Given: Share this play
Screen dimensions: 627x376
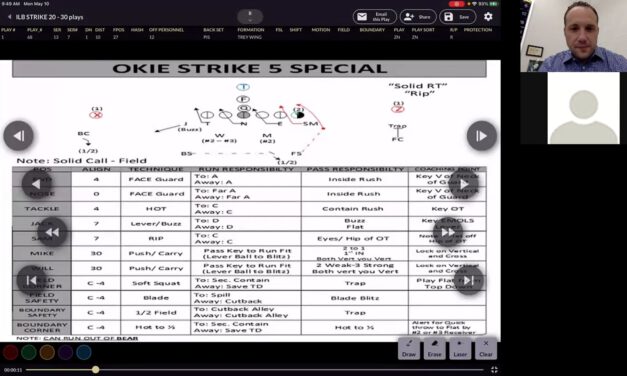Looking at the screenshot, I should click(x=418, y=17).
